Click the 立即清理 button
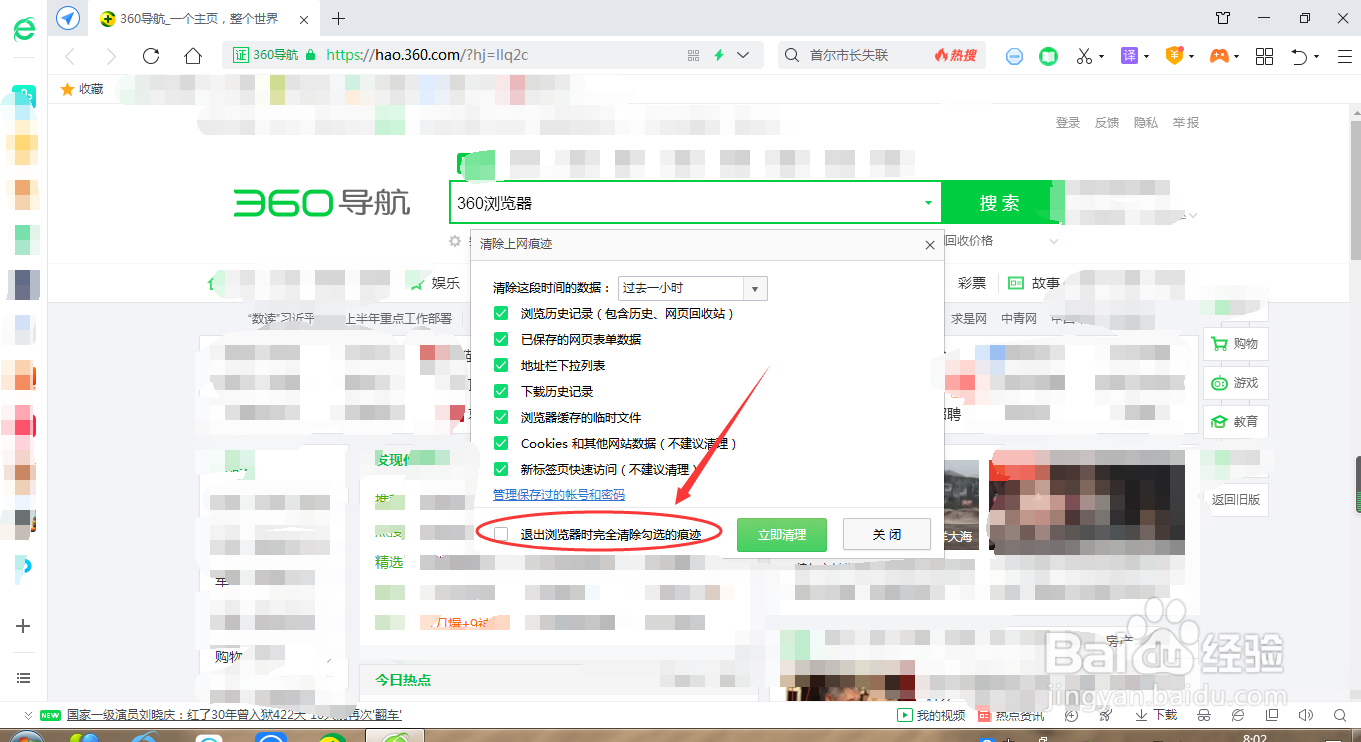 tap(782, 535)
